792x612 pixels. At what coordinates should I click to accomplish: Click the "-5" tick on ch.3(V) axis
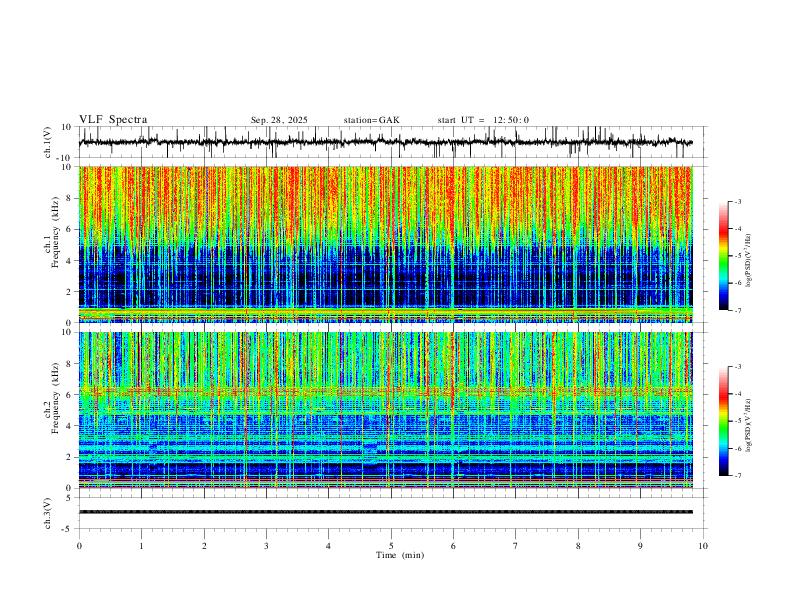(x=67, y=529)
